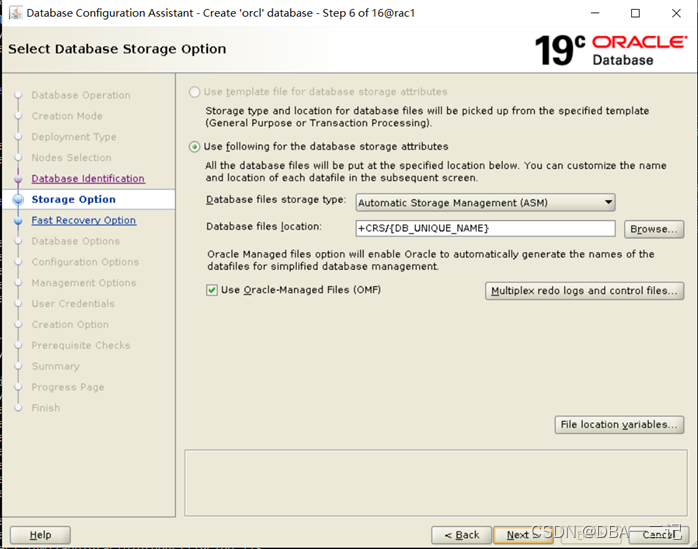This screenshot has height=549, width=698.
Task: Click the Nodes Selection step
Action: pos(71,158)
